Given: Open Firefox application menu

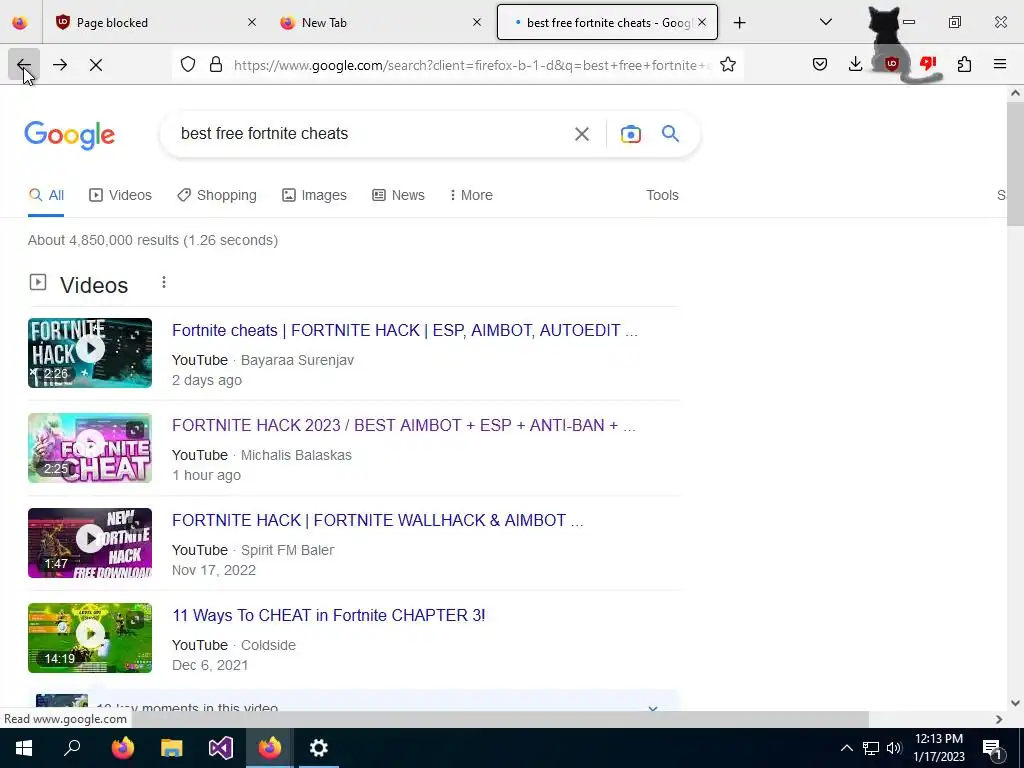Looking at the screenshot, I should pyautogui.click(x=1000, y=64).
